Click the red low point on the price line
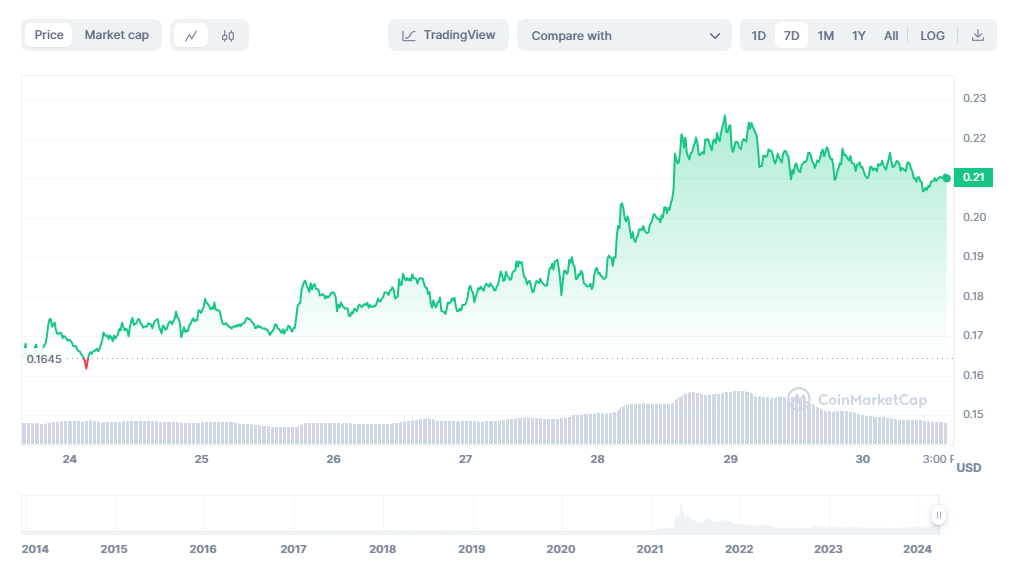The width and height of the screenshot is (1012, 570). tap(86, 364)
